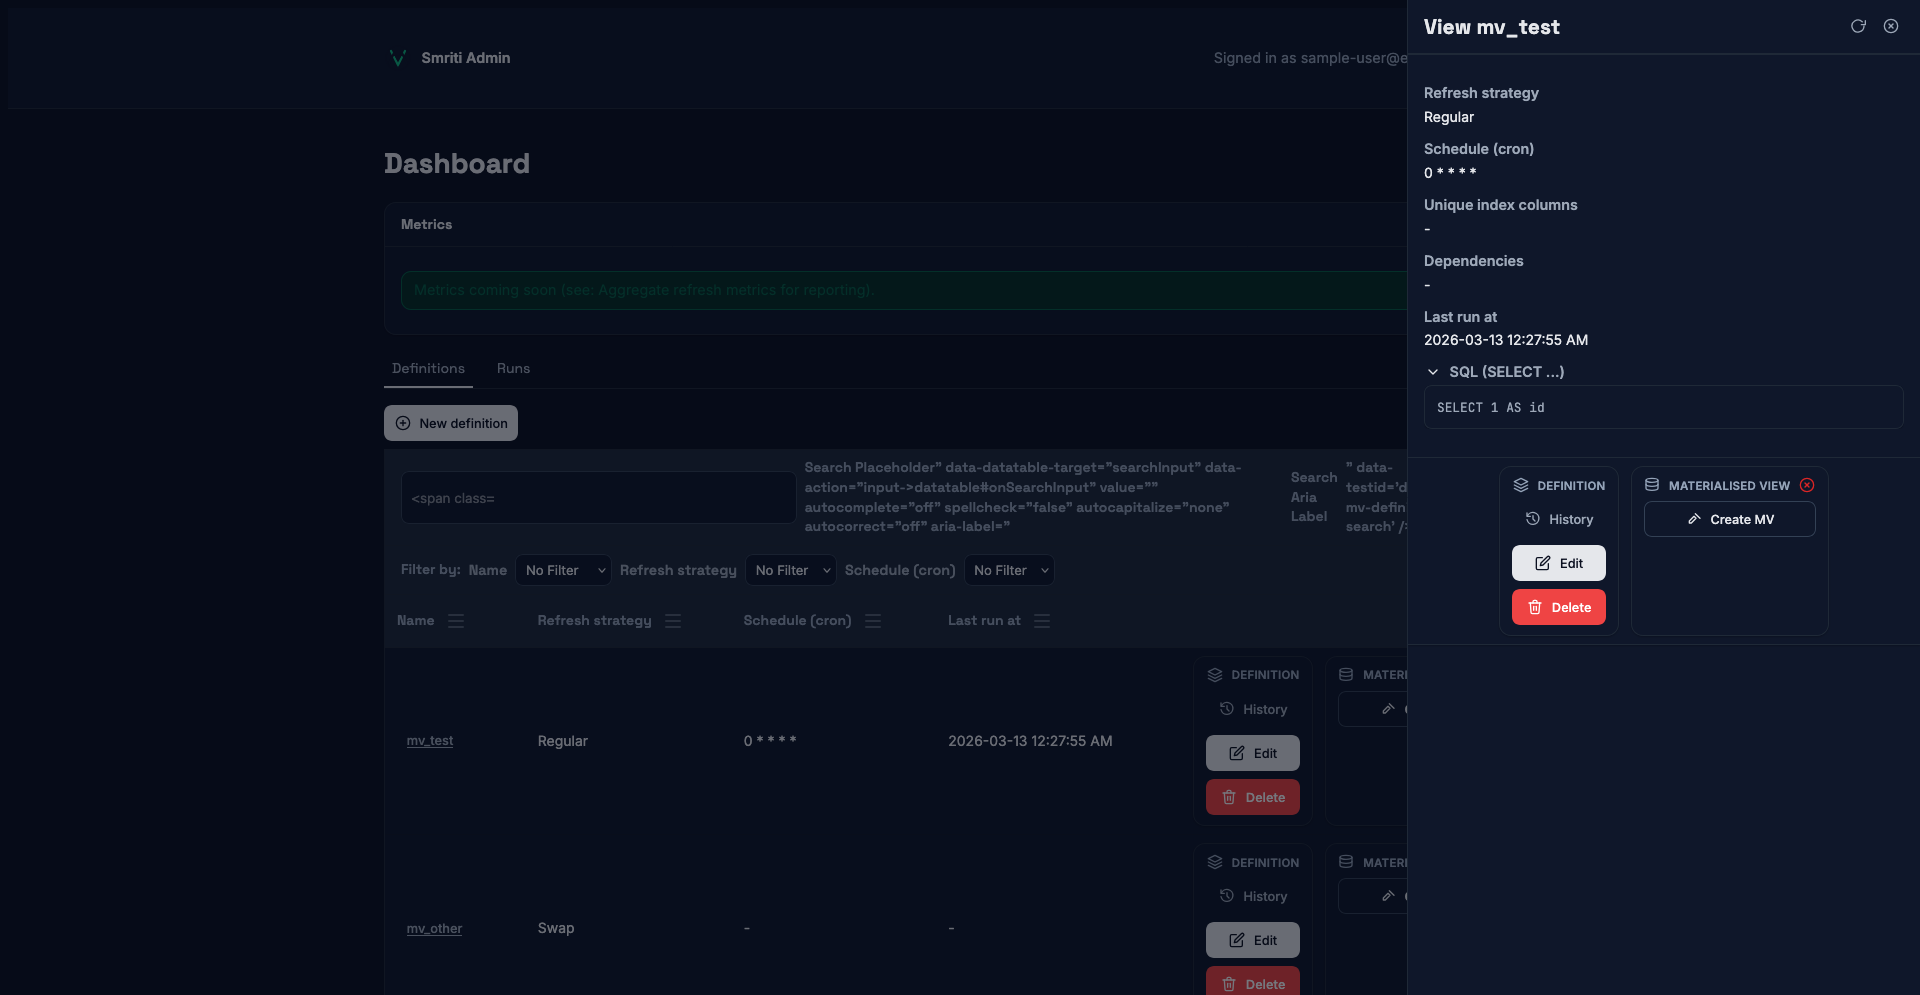Click the Create MV button
Screen dimensions: 1920x995
[x=1729, y=520]
